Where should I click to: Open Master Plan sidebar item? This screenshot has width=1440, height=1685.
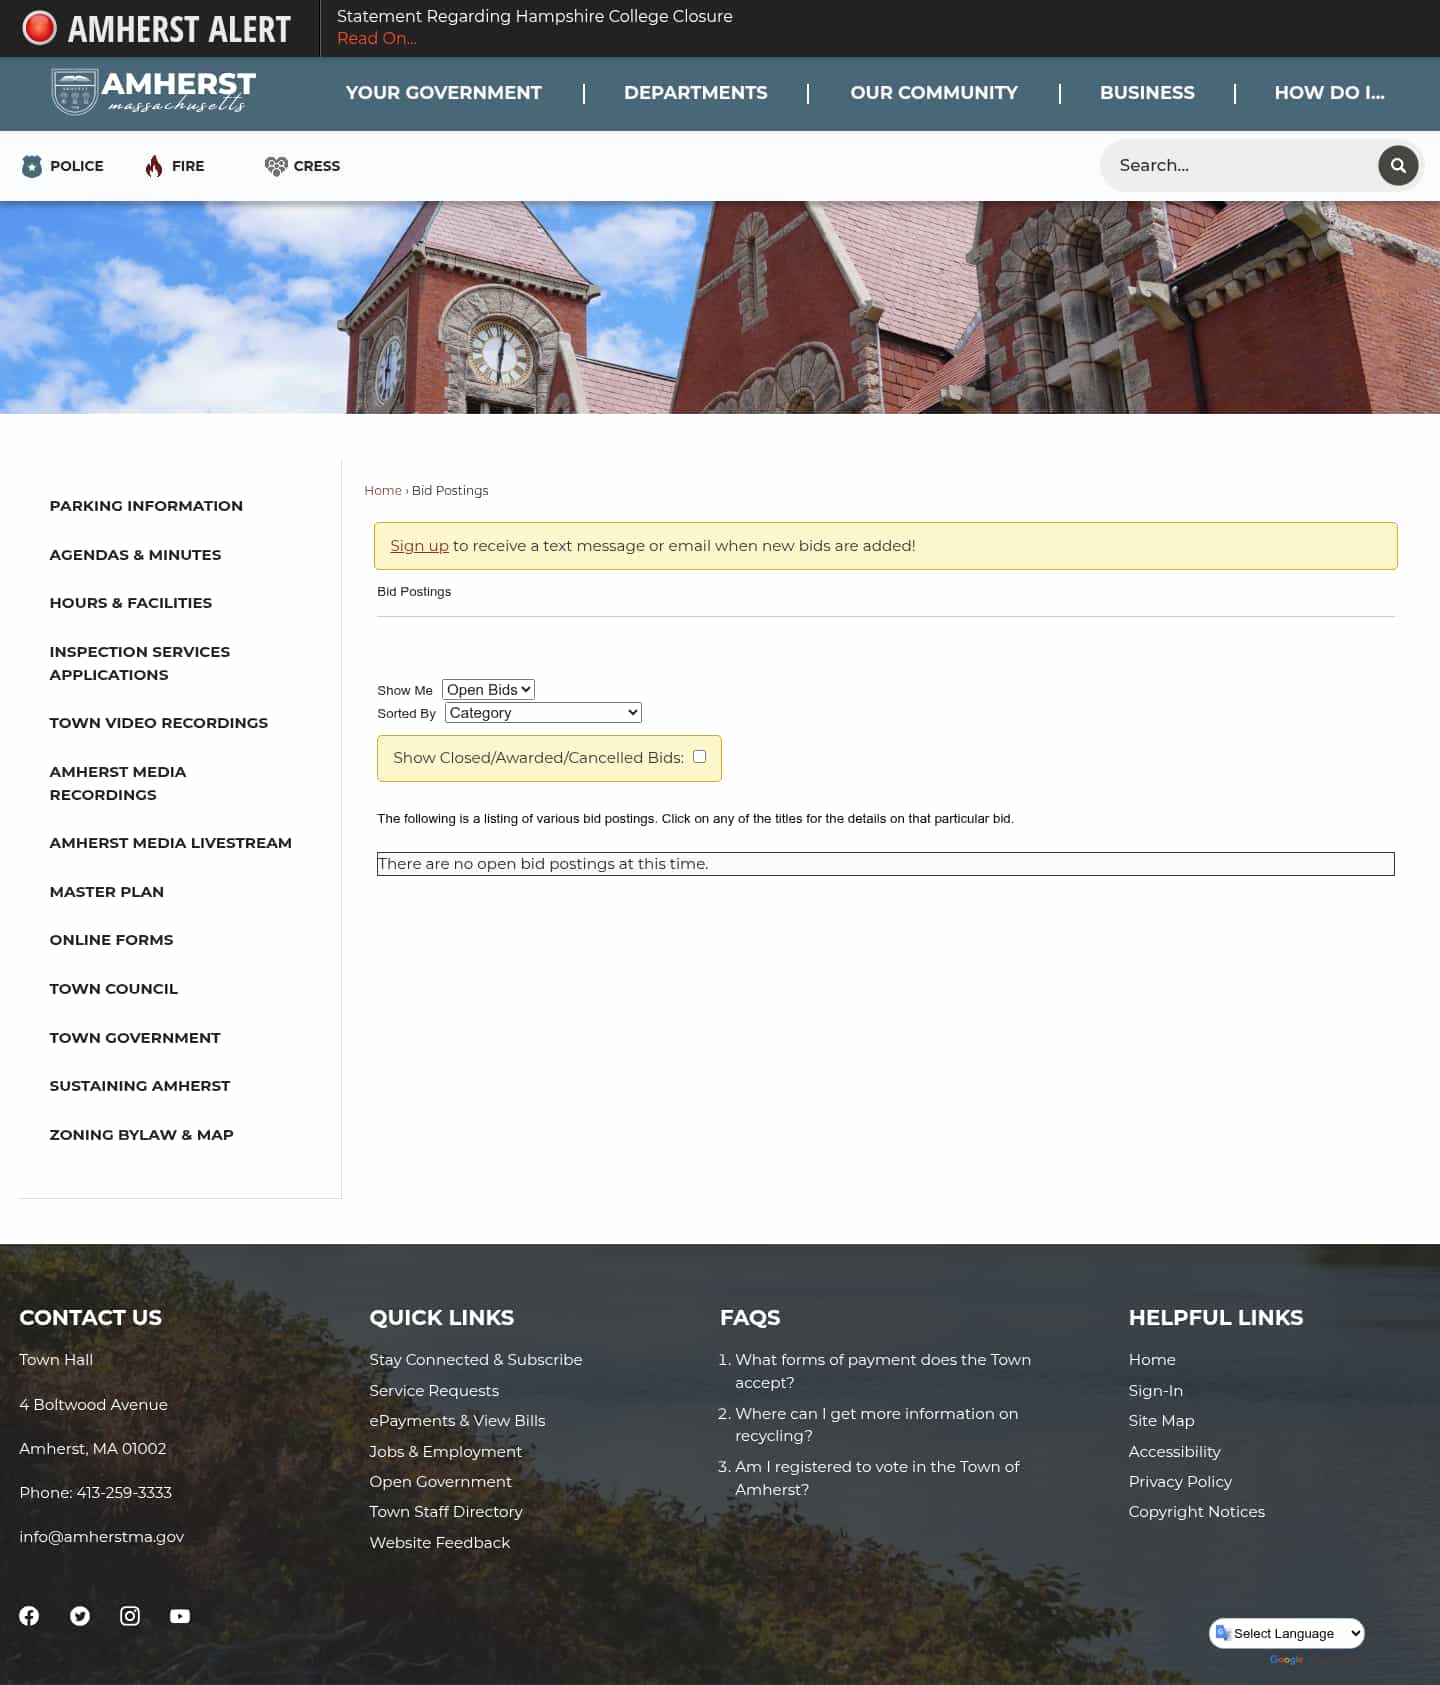point(107,892)
